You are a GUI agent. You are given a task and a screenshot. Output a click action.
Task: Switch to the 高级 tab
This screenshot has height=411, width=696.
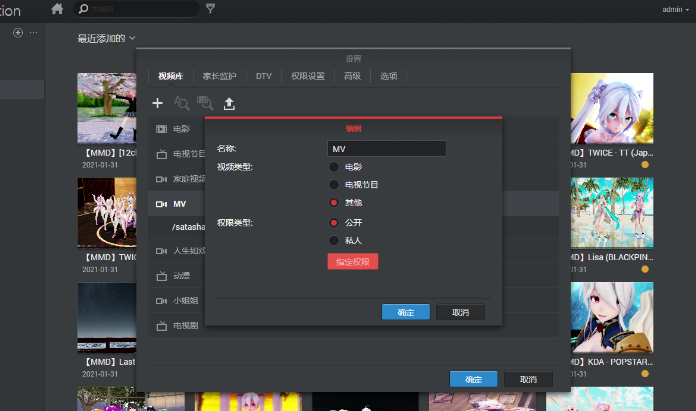pos(352,76)
